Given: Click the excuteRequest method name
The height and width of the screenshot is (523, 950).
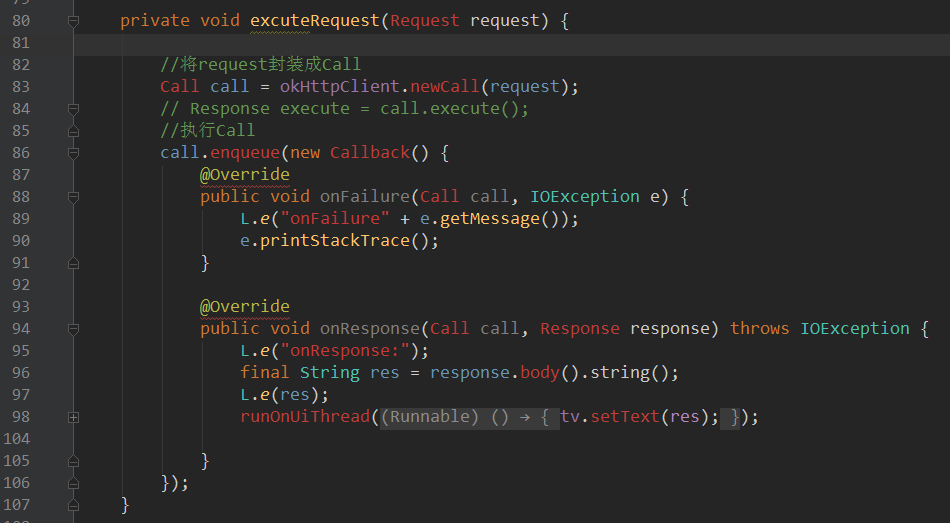Looking at the screenshot, I should pyautogui.click(x=315, y=21).
